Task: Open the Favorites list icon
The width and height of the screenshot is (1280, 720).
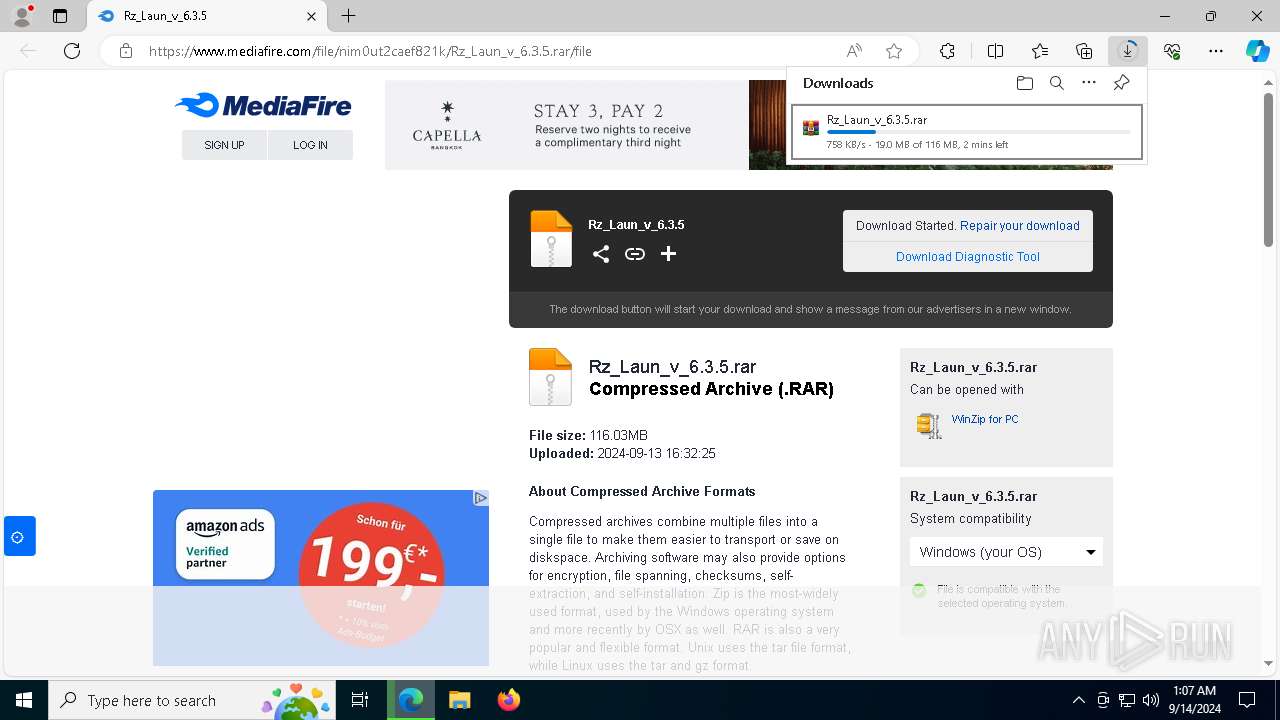Action: (1040, 51)
